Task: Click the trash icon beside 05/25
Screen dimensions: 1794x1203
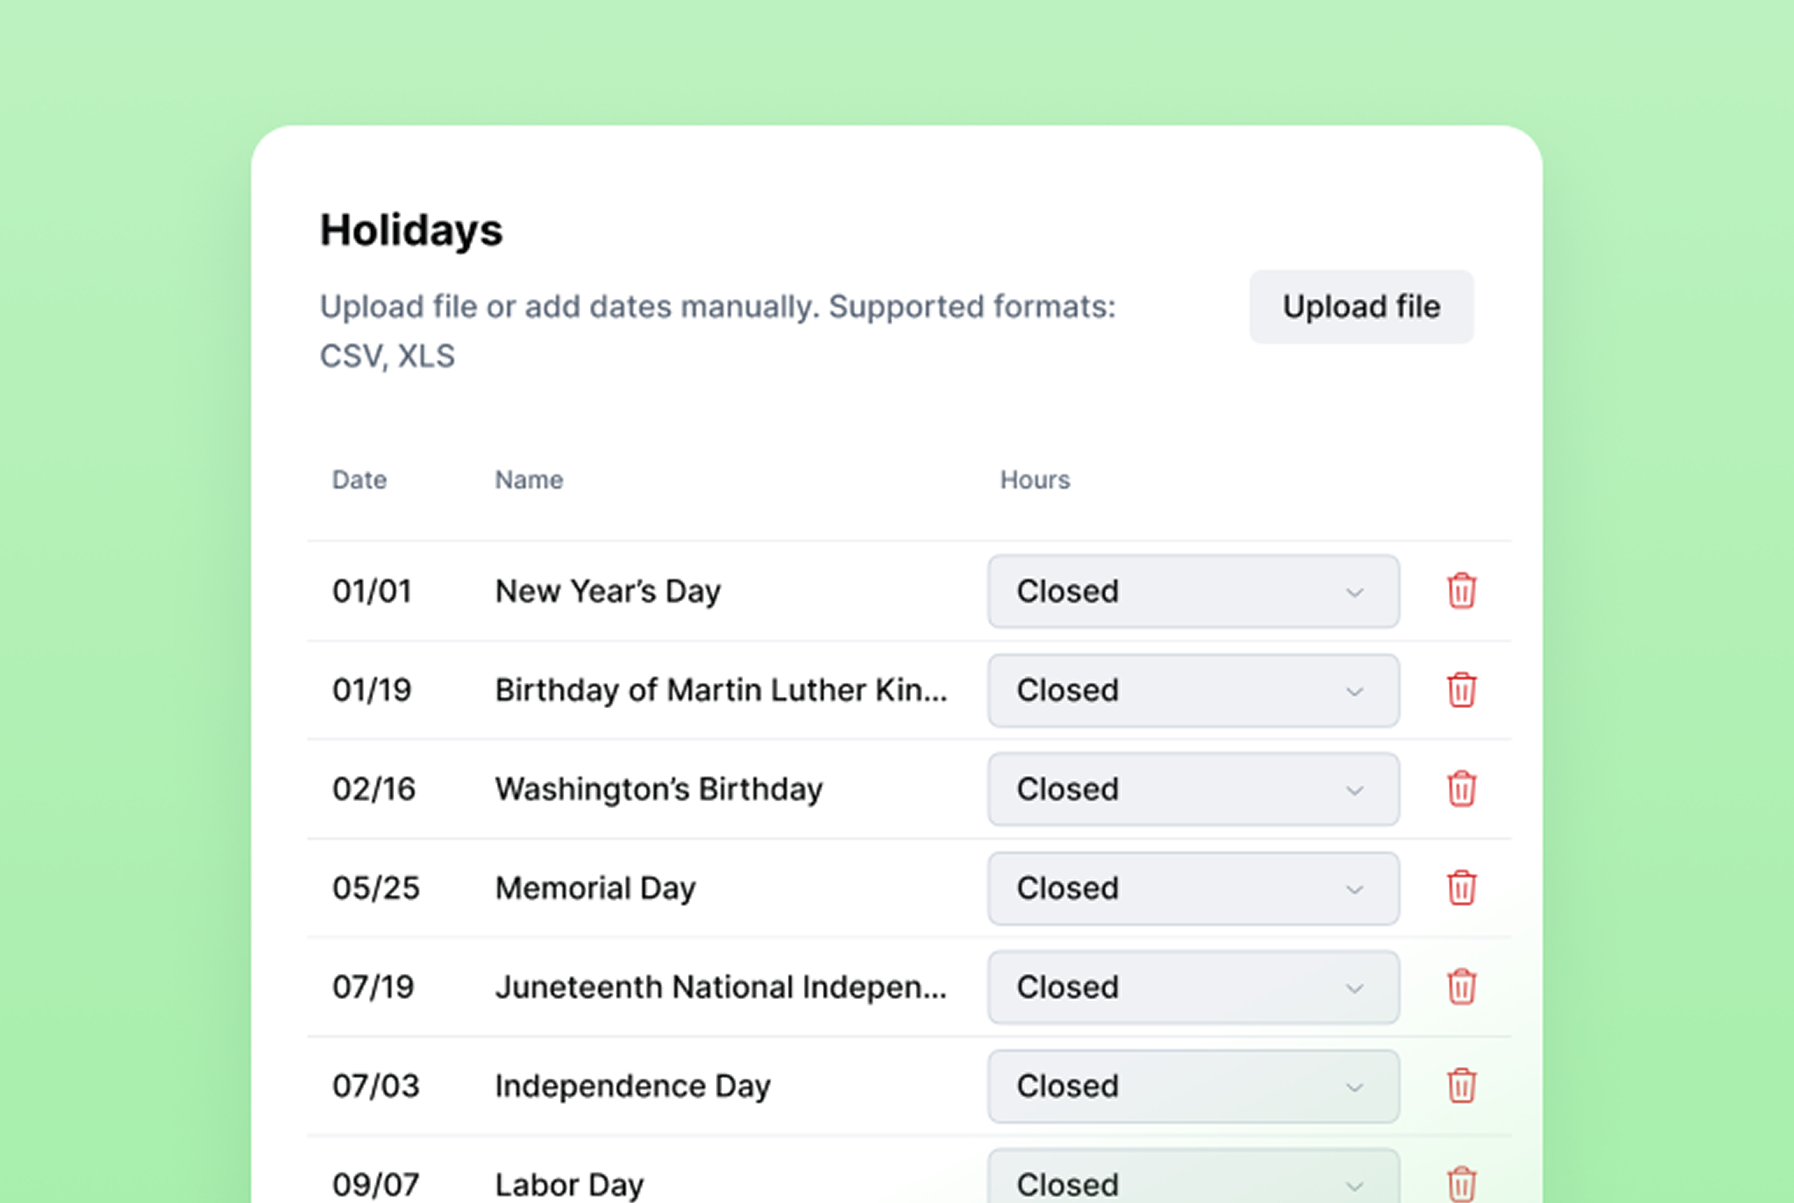Action: click(x=1461, y=888)
